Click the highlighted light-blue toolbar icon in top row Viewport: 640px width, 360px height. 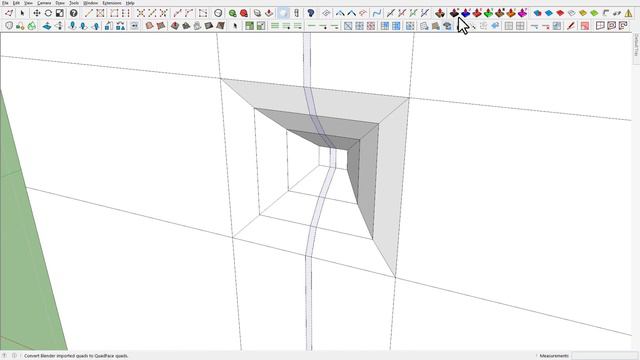[283, 13]
